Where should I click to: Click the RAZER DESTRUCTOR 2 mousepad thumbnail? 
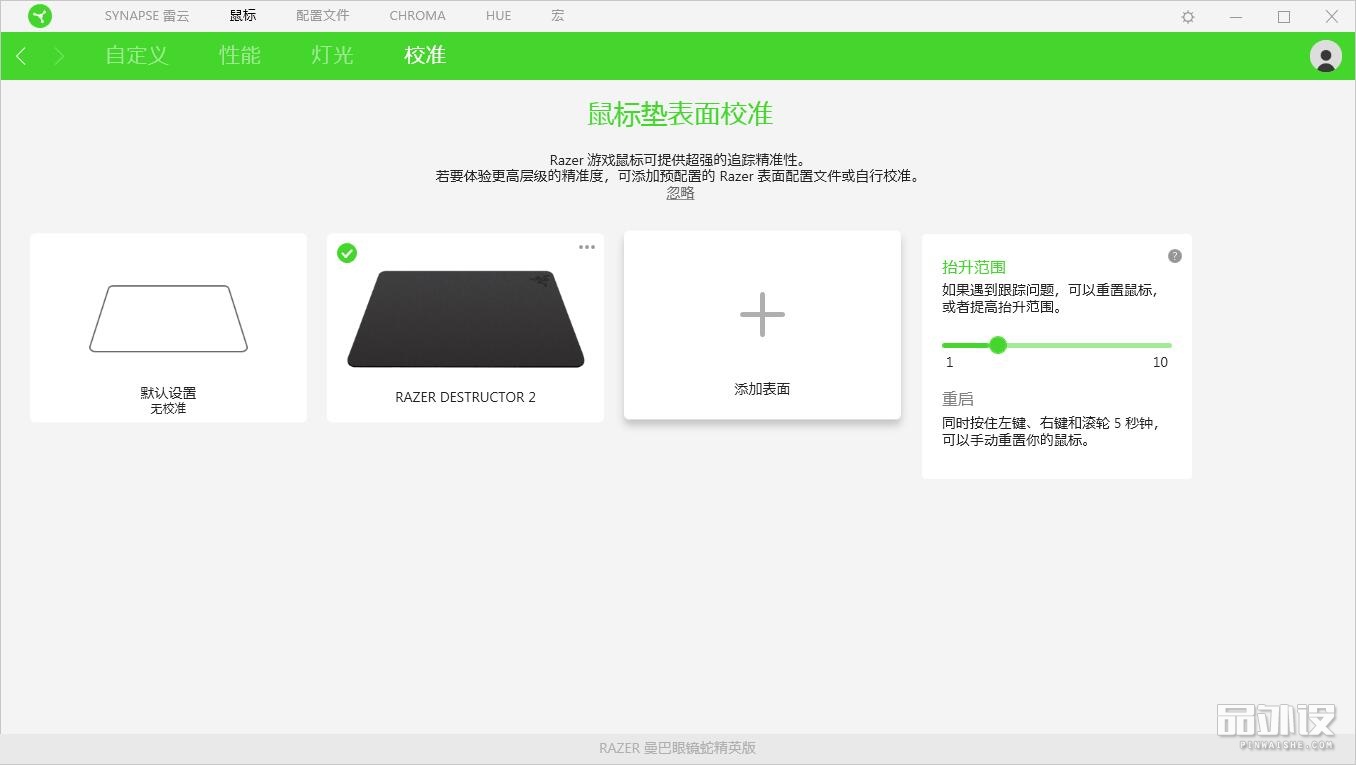pos(465,318)
